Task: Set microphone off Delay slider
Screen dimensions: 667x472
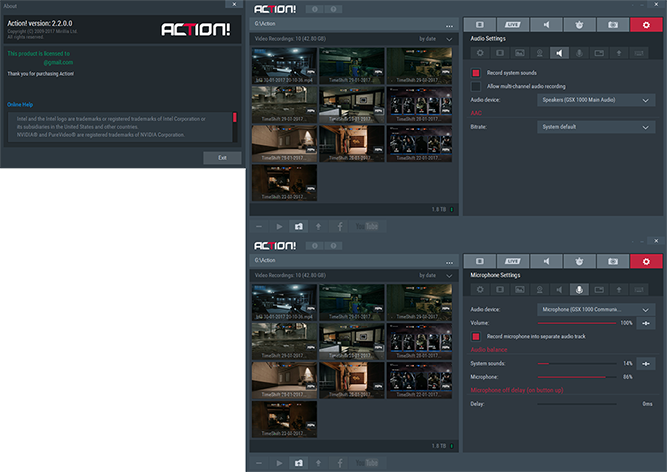Action: pyautogui.click(x=577, y=404)
